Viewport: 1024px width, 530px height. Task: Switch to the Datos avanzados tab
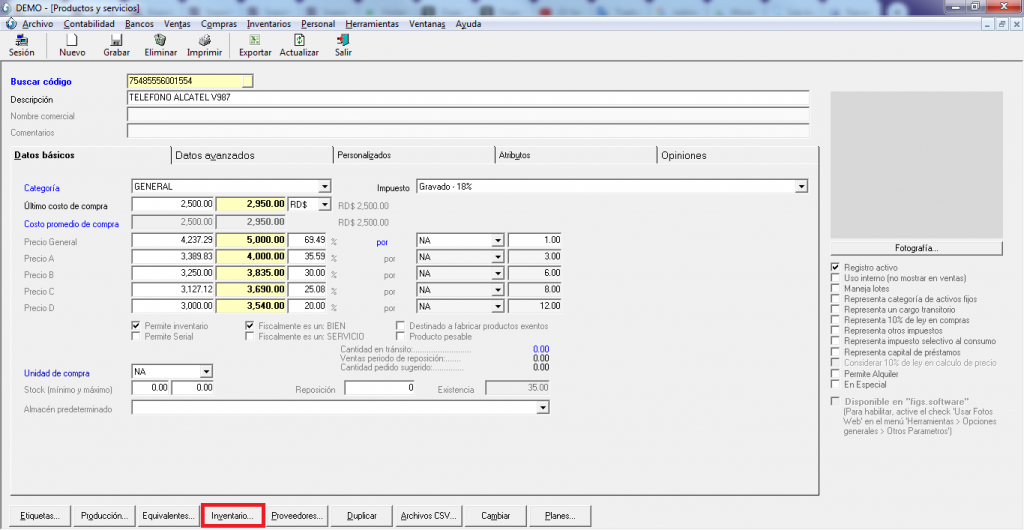214,155
